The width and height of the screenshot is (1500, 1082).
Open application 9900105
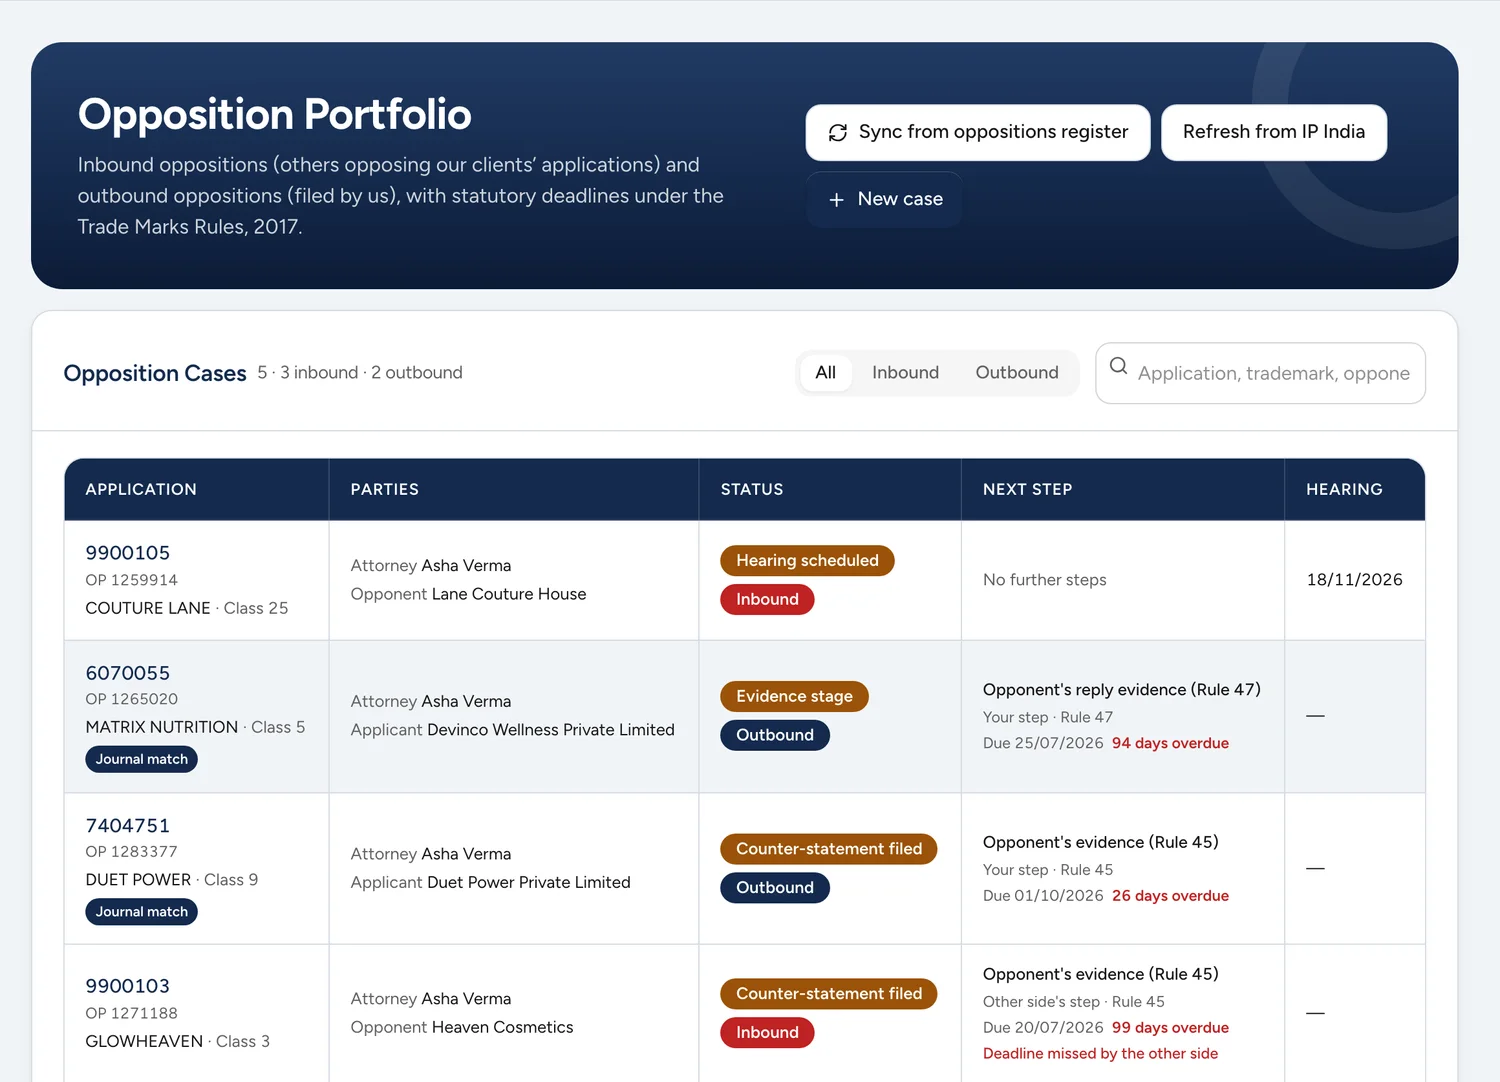[x=128, y=553]
